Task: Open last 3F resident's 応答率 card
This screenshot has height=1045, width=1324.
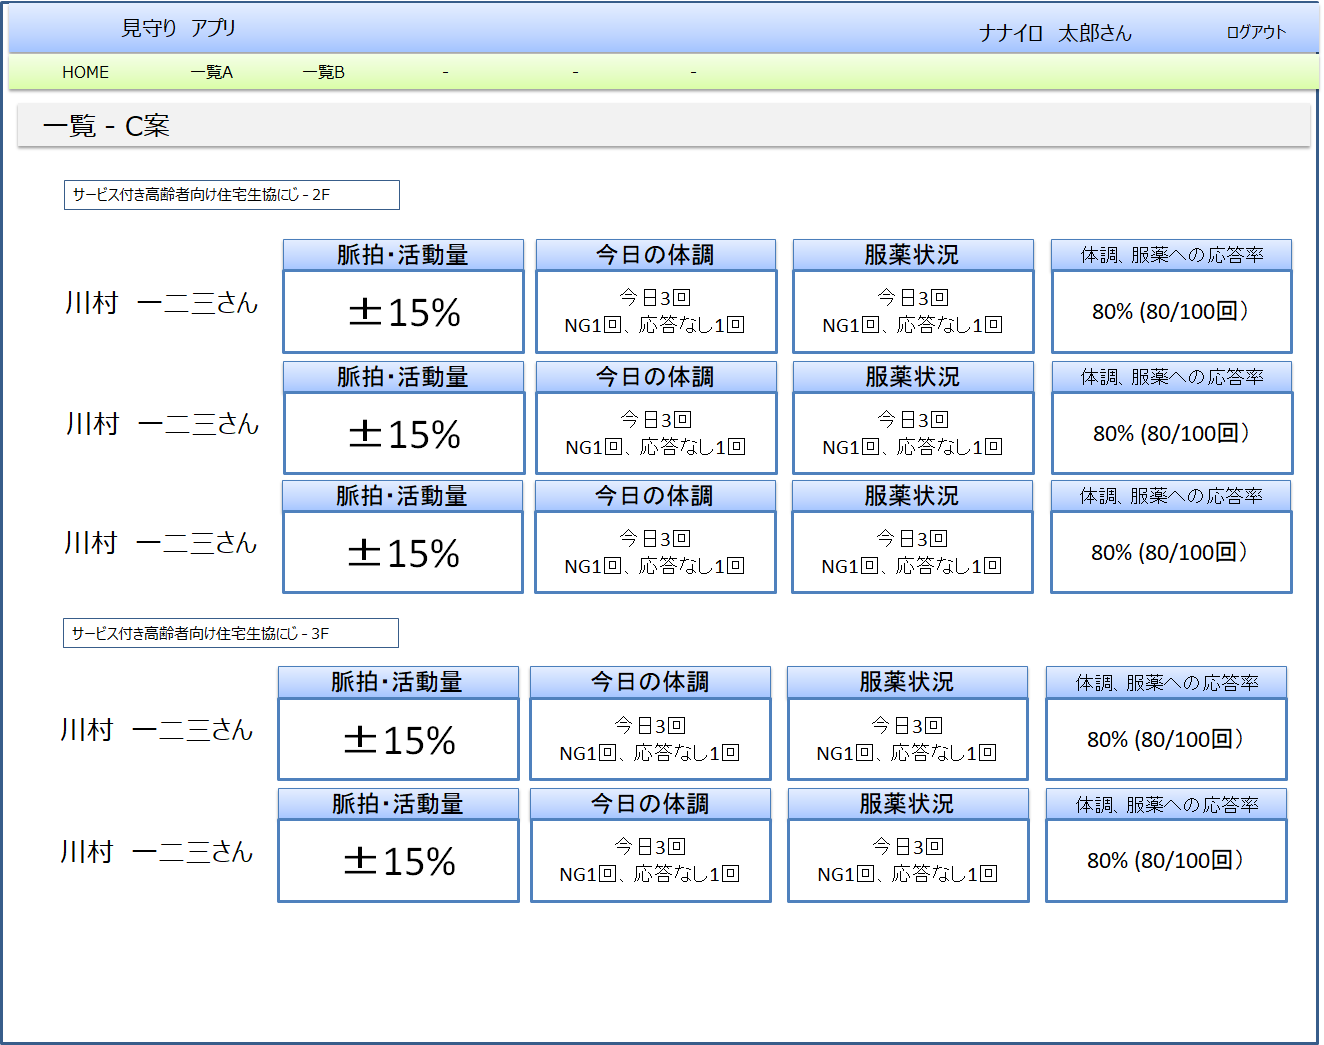Action: click(x=1166, y=860)
